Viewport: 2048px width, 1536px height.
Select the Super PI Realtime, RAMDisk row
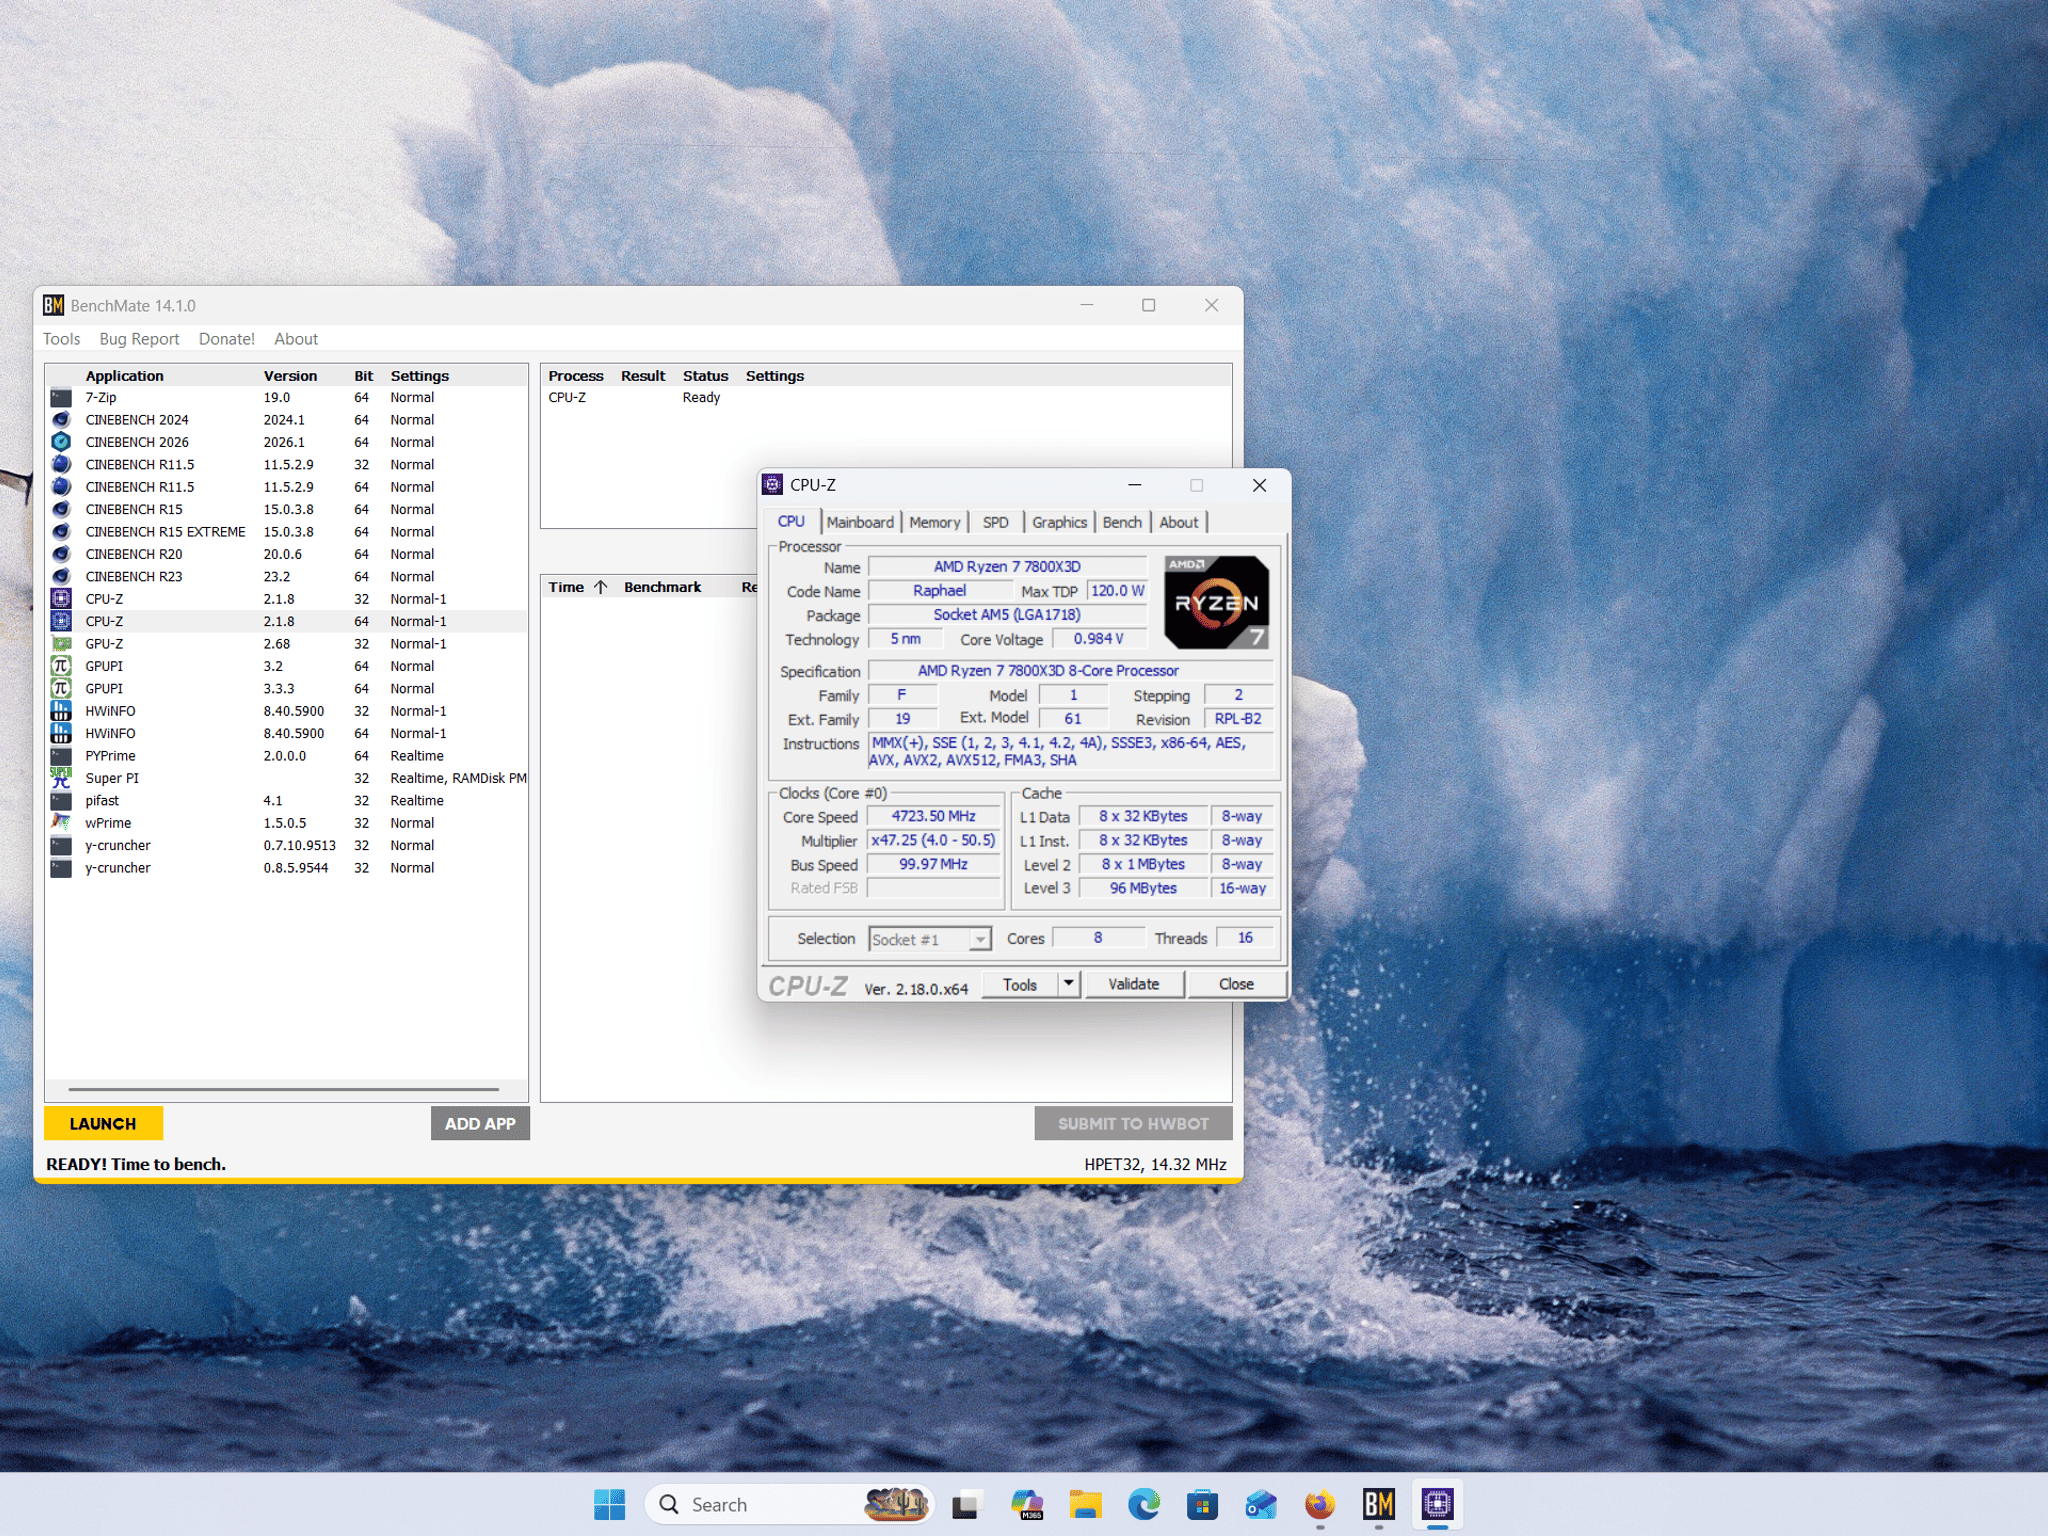(x=287, y=778)
